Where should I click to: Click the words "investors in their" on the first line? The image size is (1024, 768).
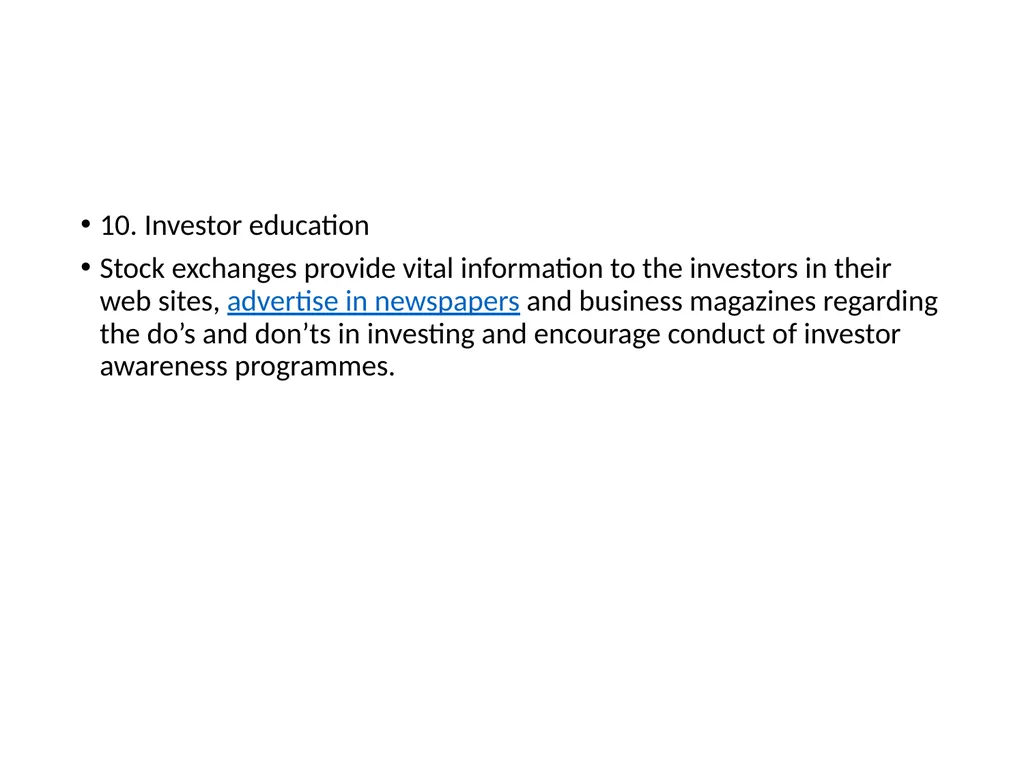(x=790, y=268)
